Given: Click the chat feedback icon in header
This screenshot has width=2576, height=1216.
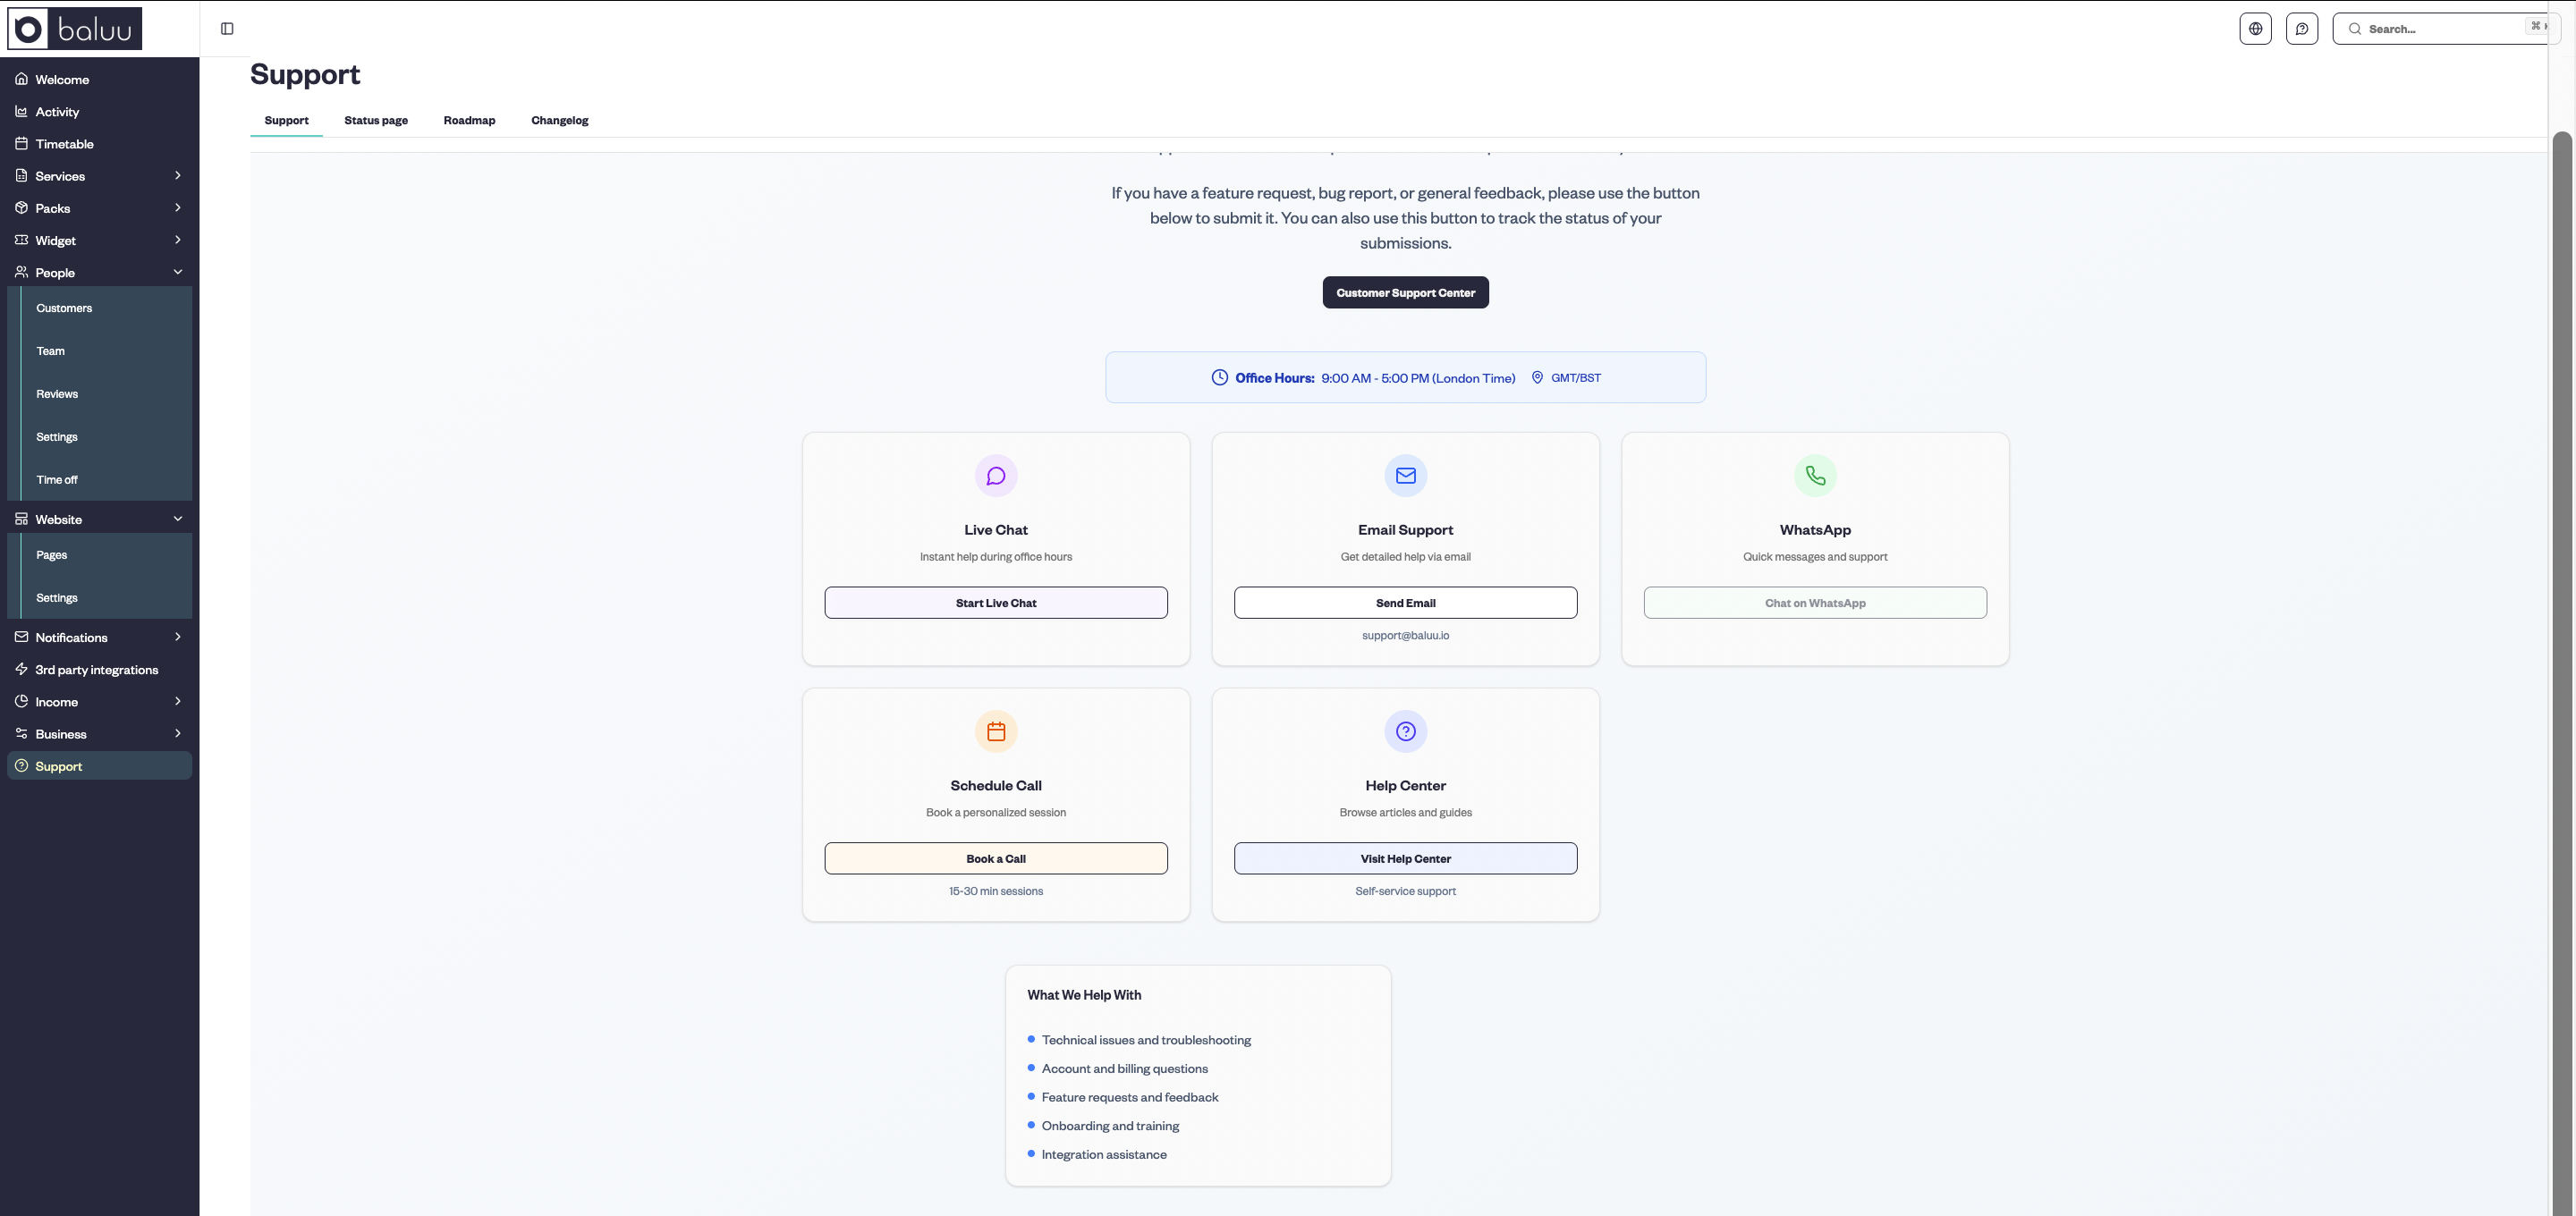Looking at the screenshot, I should pos(2301,29).
